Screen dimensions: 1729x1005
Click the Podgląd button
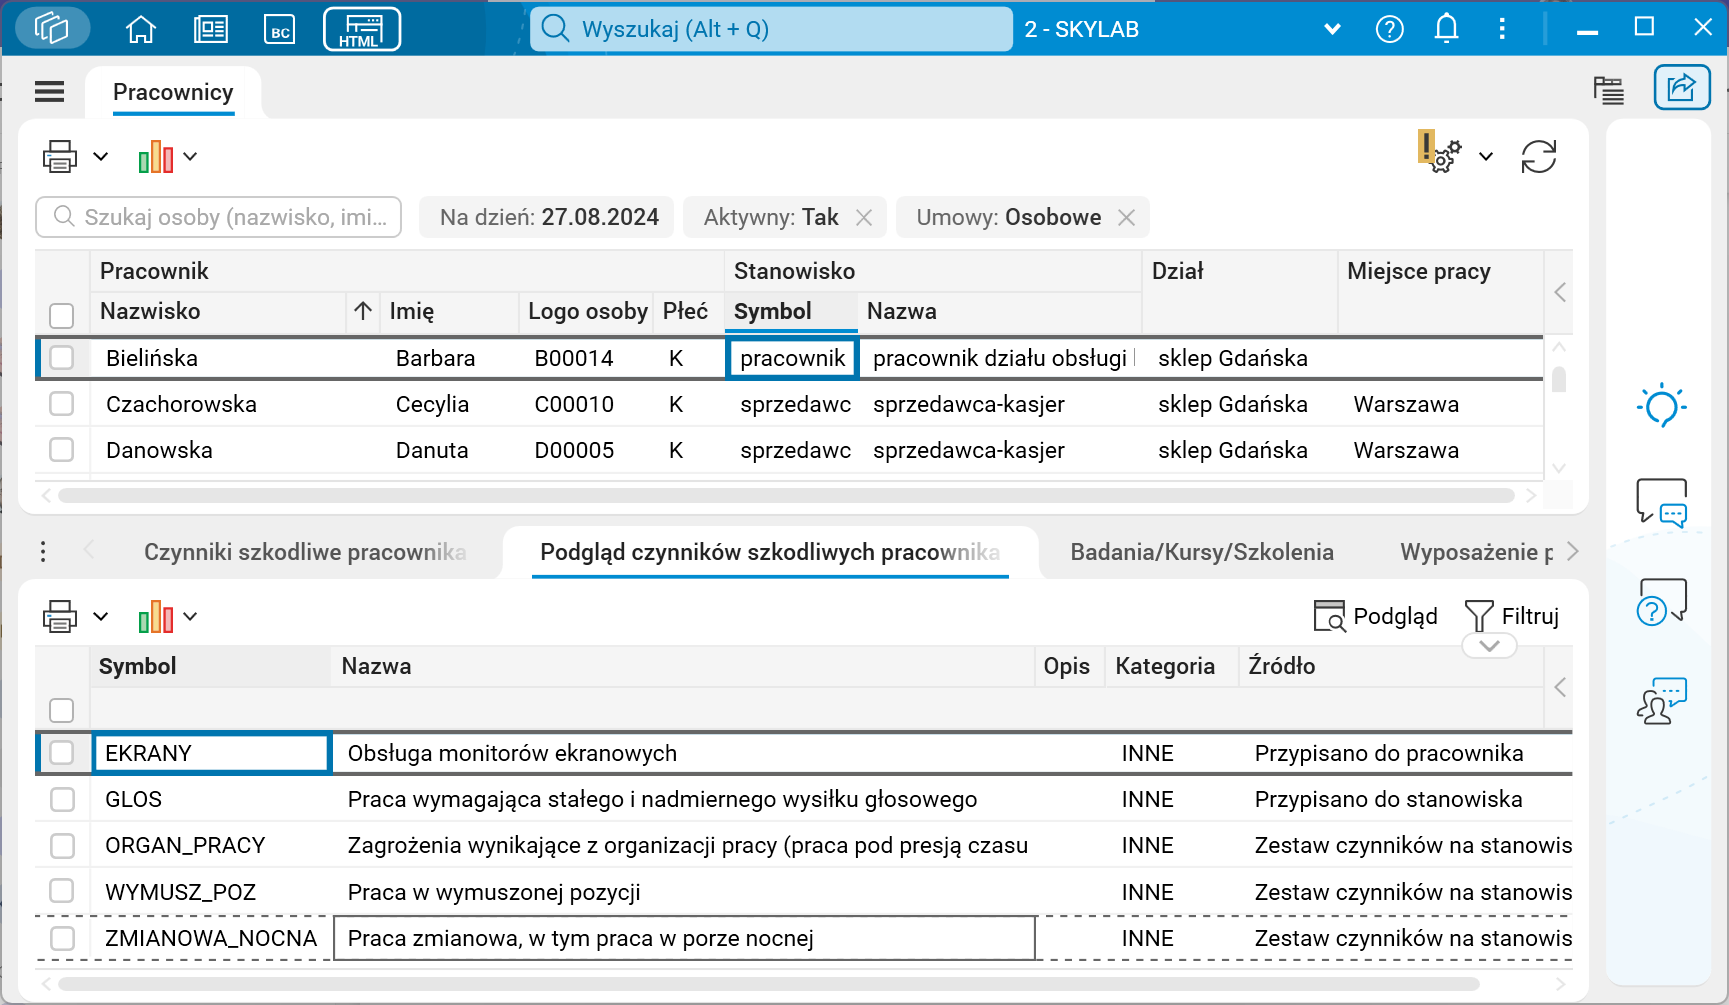[x=1376, y=616]
